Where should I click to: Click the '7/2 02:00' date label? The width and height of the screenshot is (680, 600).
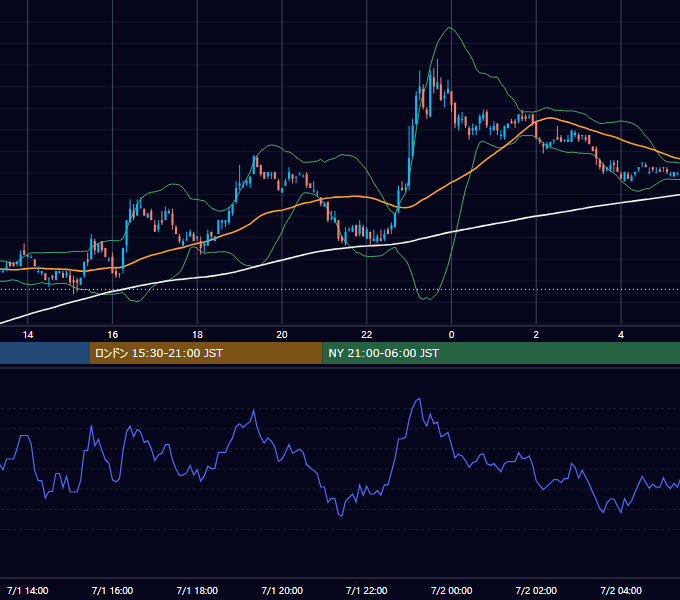(x=536, y=590)
